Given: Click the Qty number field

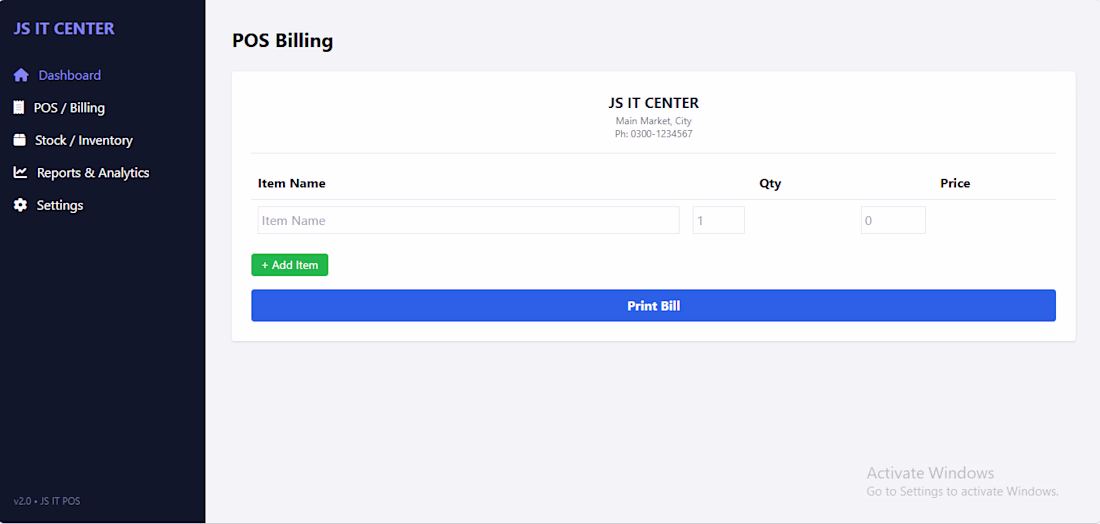Looking at the screenshot, I should [718, 220].
